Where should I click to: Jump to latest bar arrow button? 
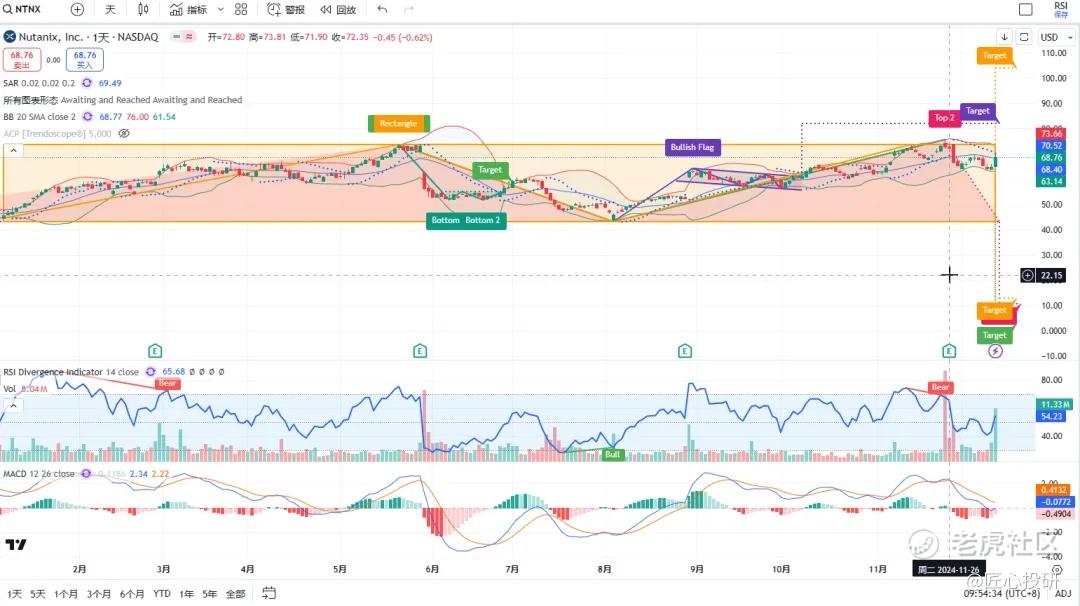click(1004, 37)
